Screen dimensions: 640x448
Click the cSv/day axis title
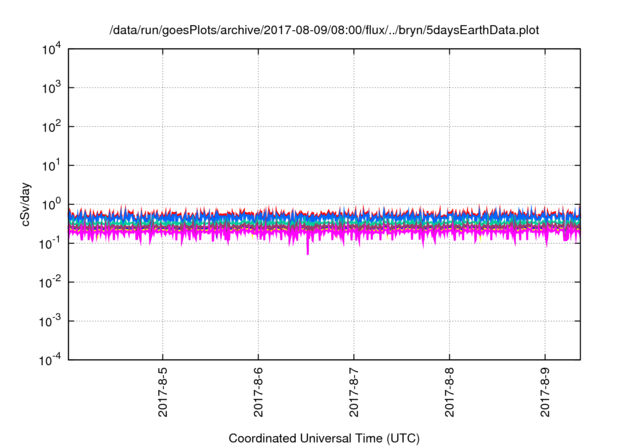click(x=25, y=204)
